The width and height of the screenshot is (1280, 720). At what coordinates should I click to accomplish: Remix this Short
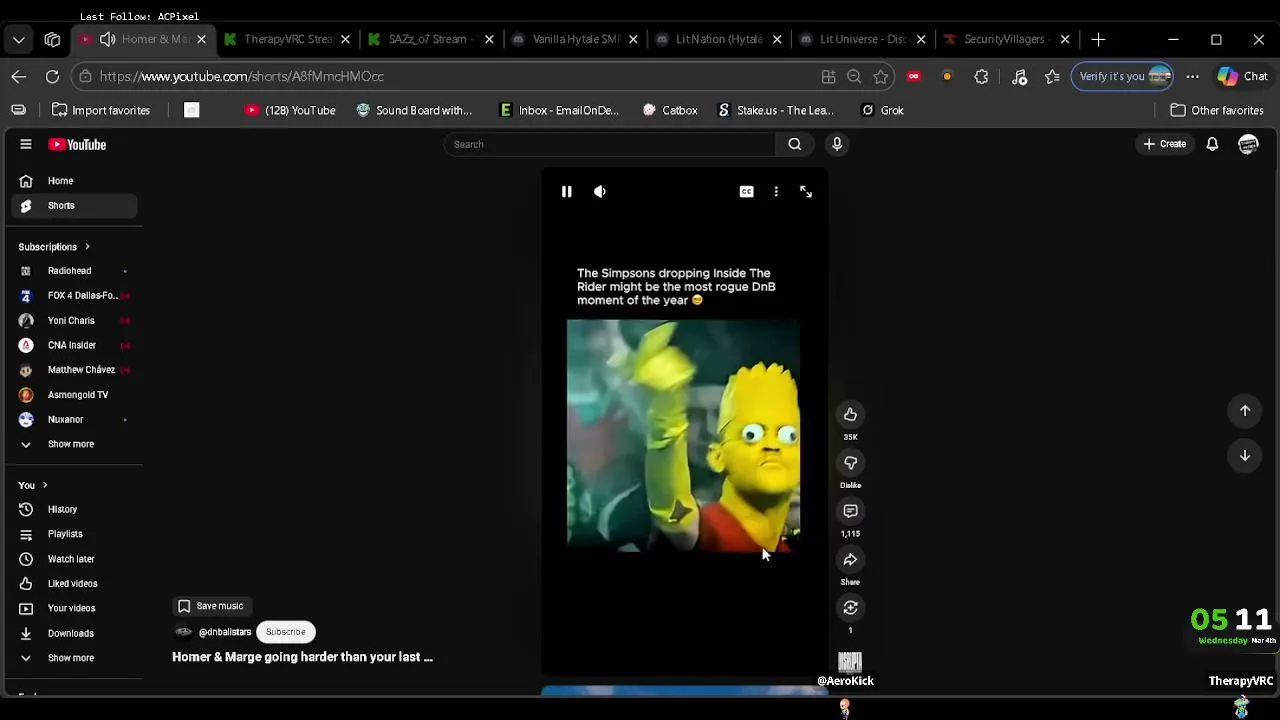click(x=850, y=607)
